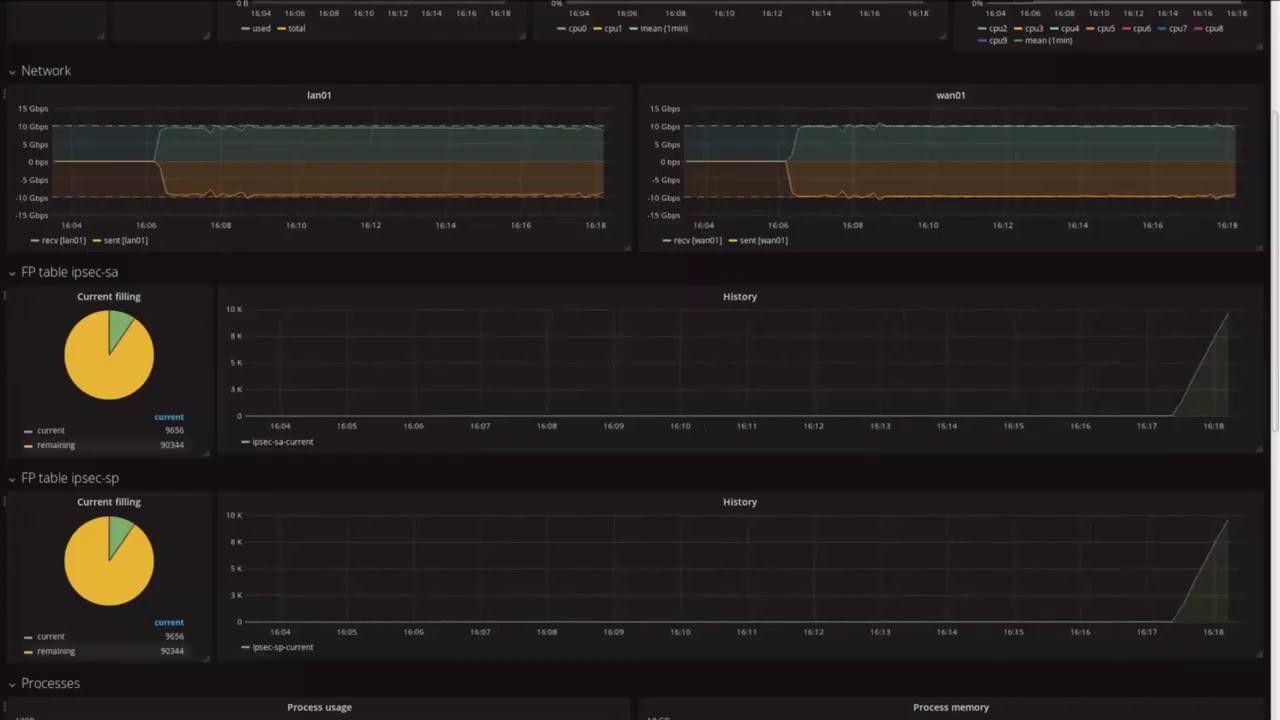Click value 9656 in ipsec-sp legend
Viewport: 1280px width, 720px height.
(174, 636)
